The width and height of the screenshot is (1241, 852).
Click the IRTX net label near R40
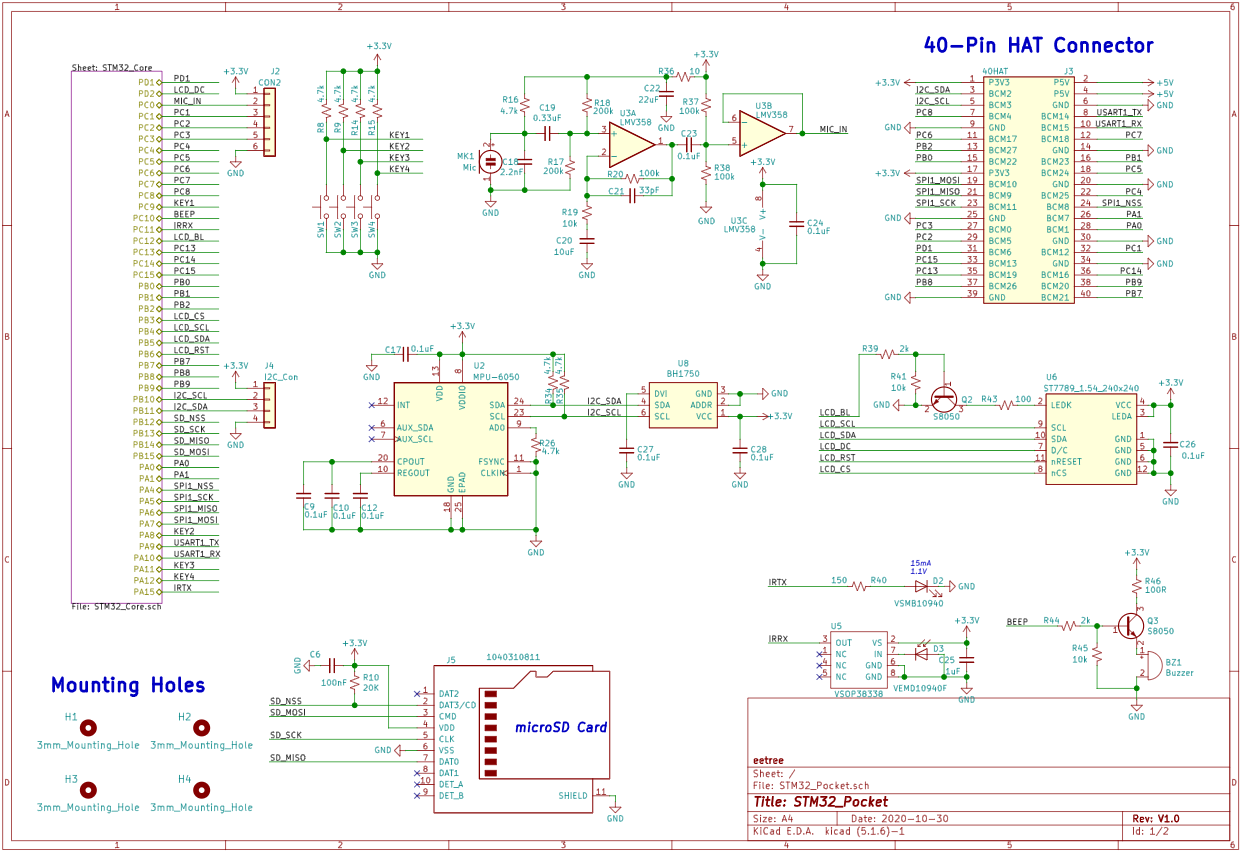[x=778, y=582]
